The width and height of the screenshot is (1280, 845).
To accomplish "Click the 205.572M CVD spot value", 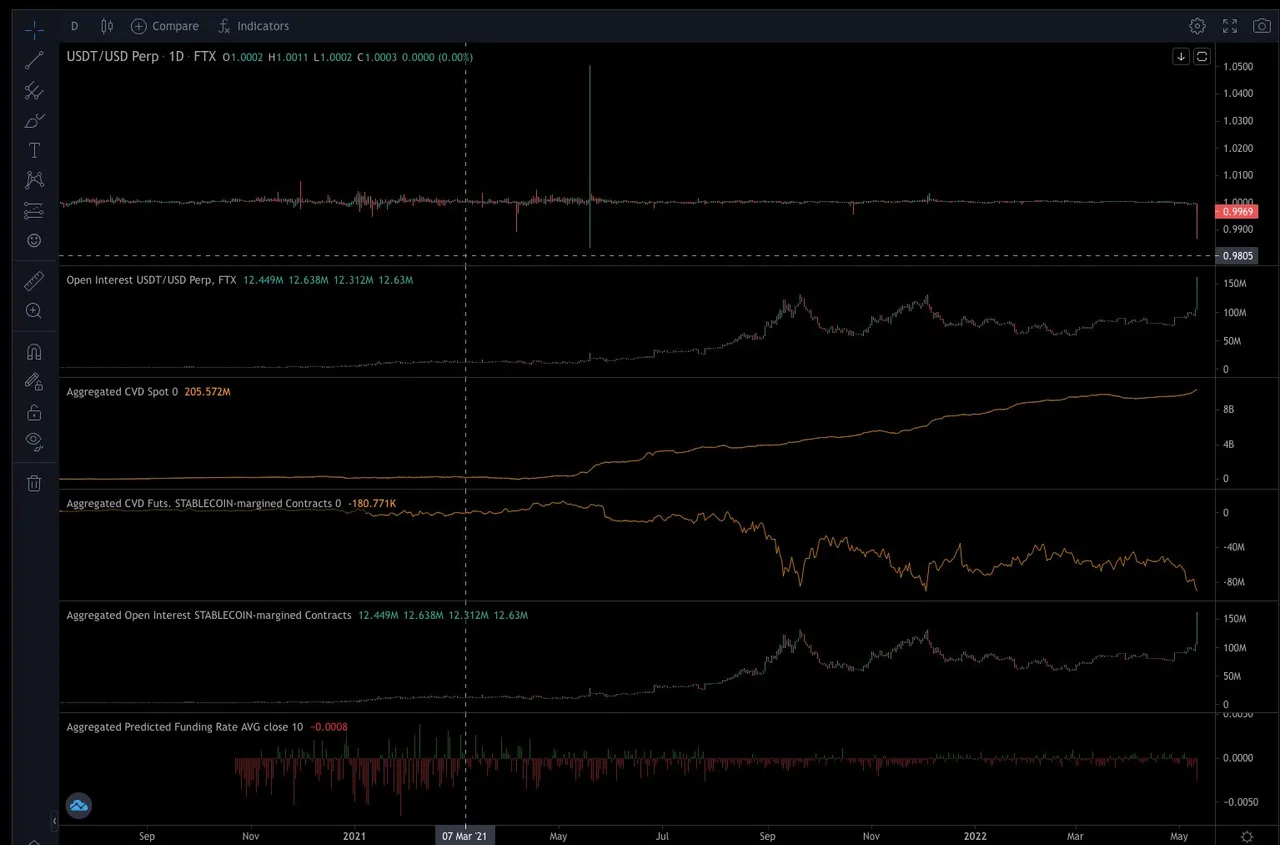I will pos(207,392).
